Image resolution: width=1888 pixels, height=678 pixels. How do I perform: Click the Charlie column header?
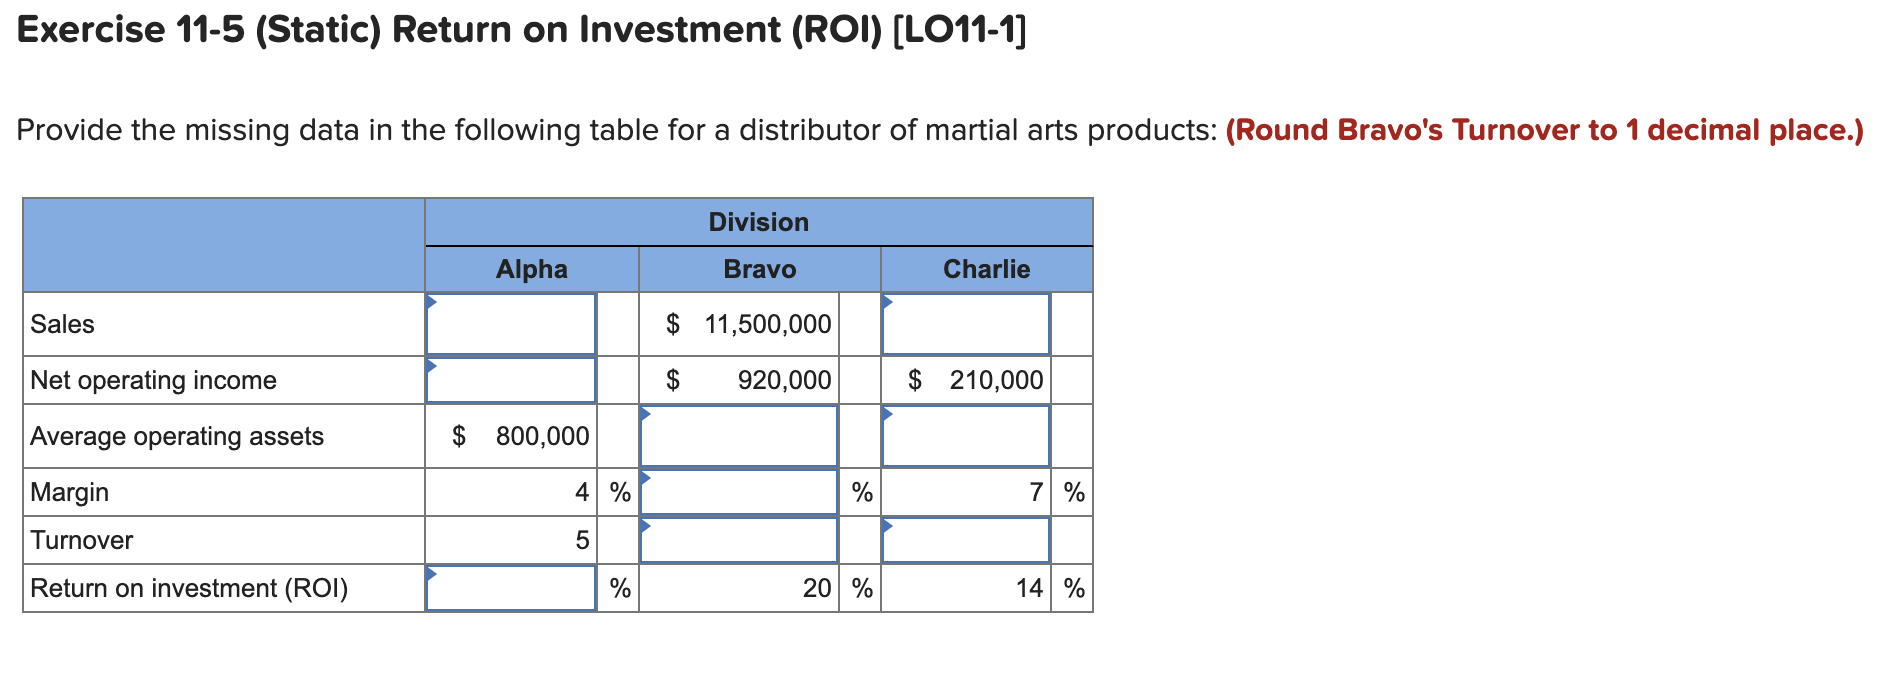point(985,268)
